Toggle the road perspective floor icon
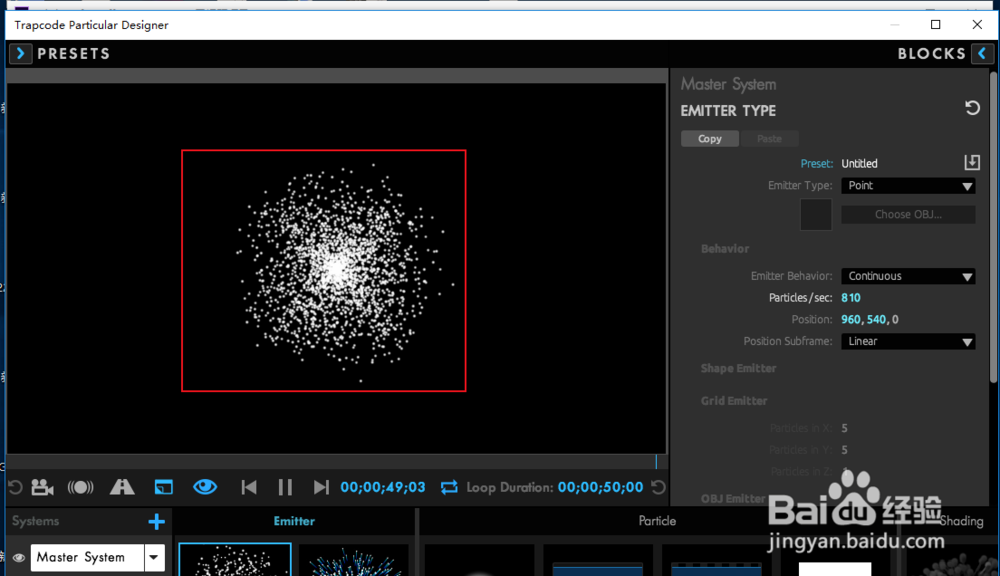This screenshot has width=1000, height=576. tap(122, 487)
